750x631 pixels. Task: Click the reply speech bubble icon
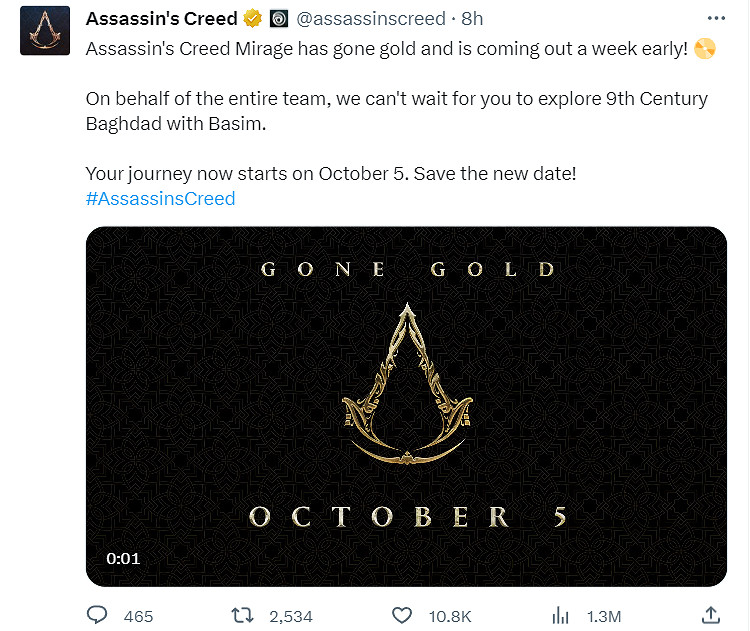coord(98,615)
